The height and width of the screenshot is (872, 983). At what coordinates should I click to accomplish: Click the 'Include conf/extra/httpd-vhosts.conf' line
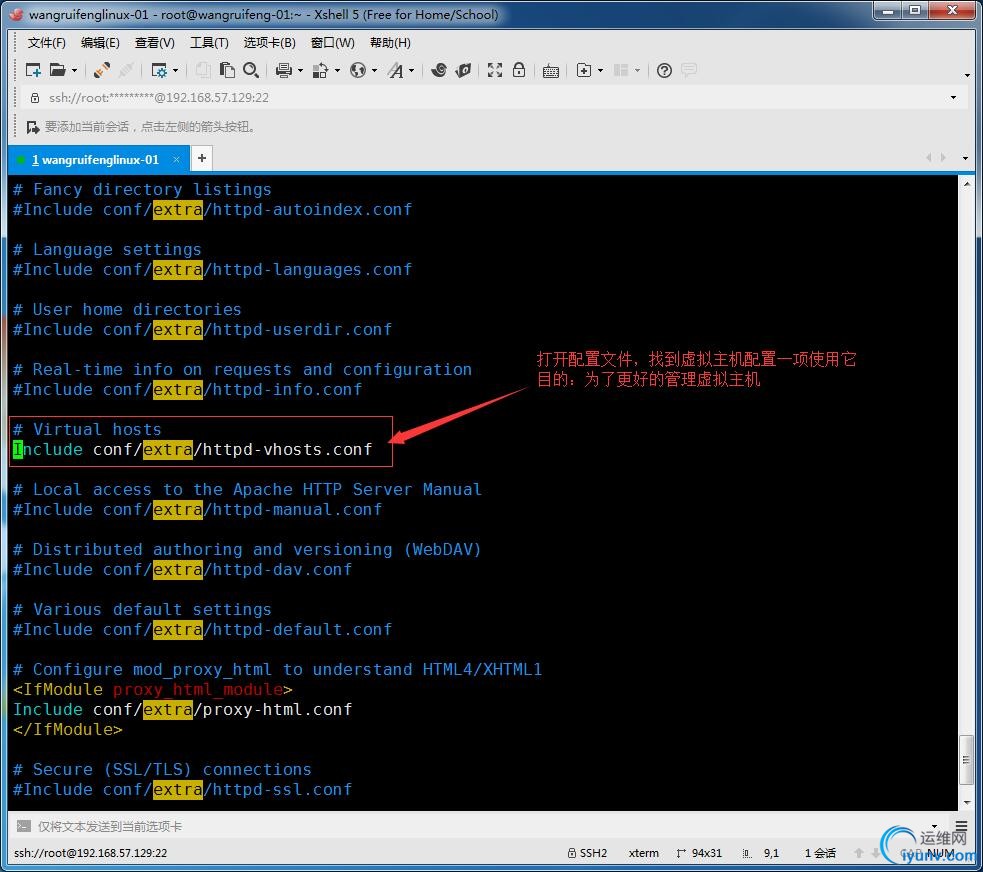point(193,450)
